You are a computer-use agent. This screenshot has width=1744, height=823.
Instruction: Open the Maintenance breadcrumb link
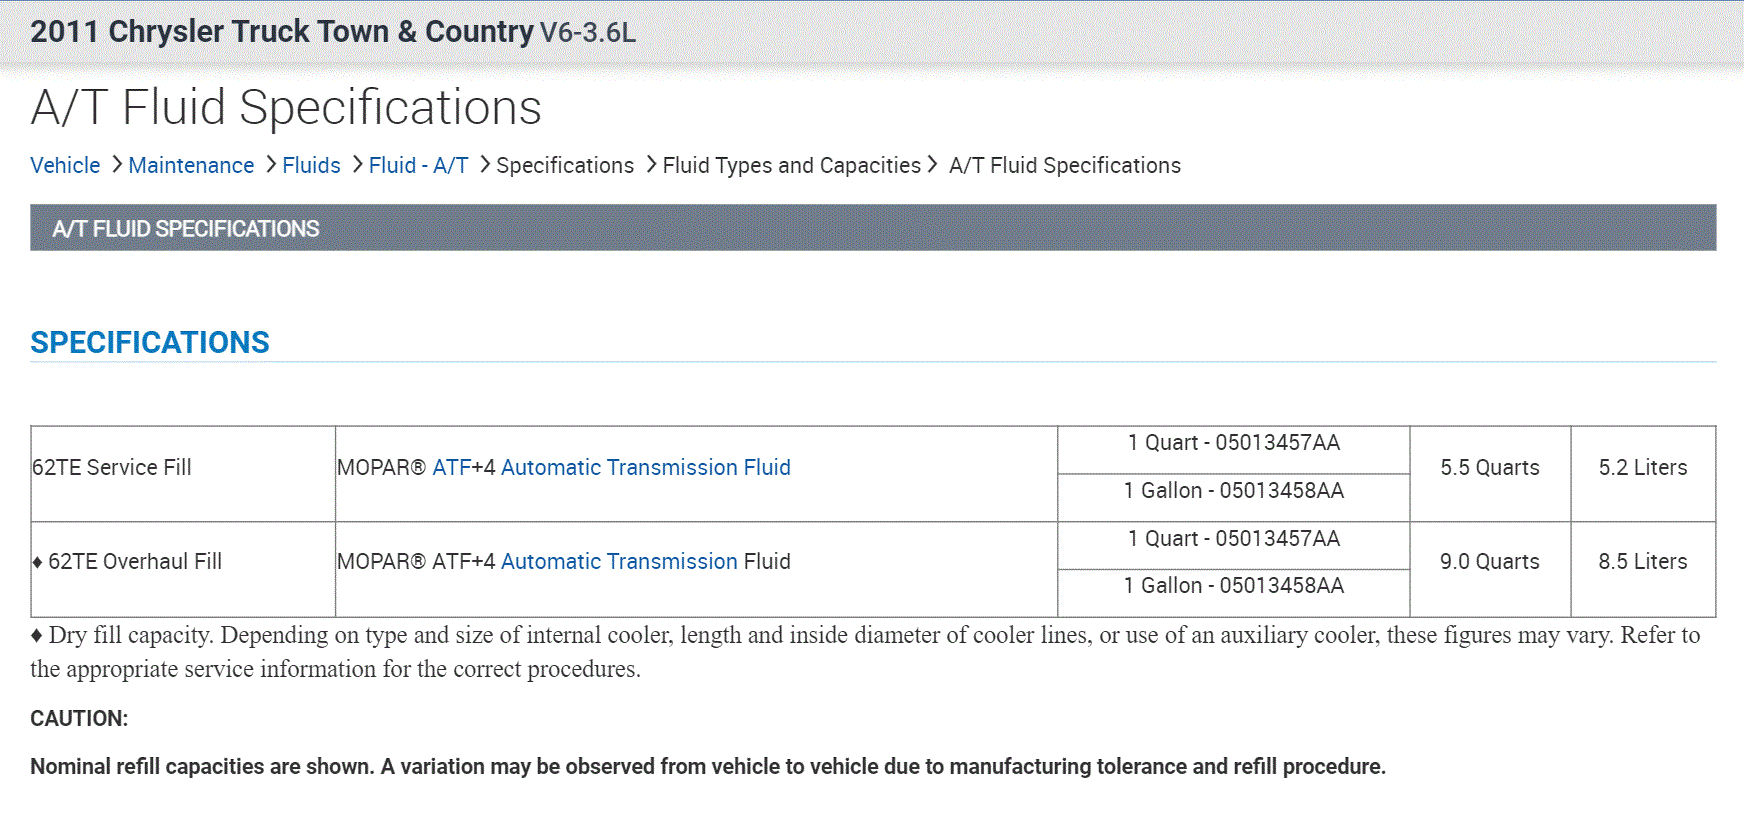[x=191, y=165]
